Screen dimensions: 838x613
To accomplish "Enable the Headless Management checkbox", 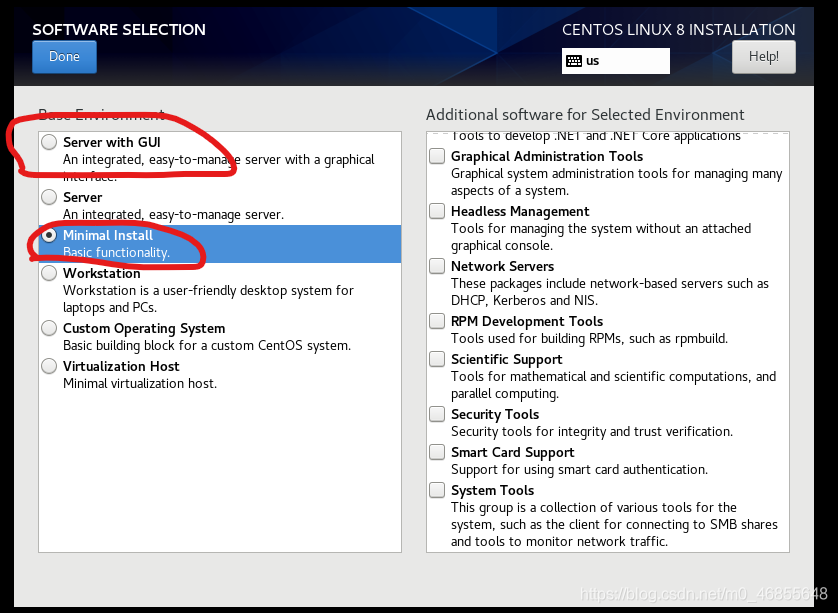I will (x=437, y=211).
